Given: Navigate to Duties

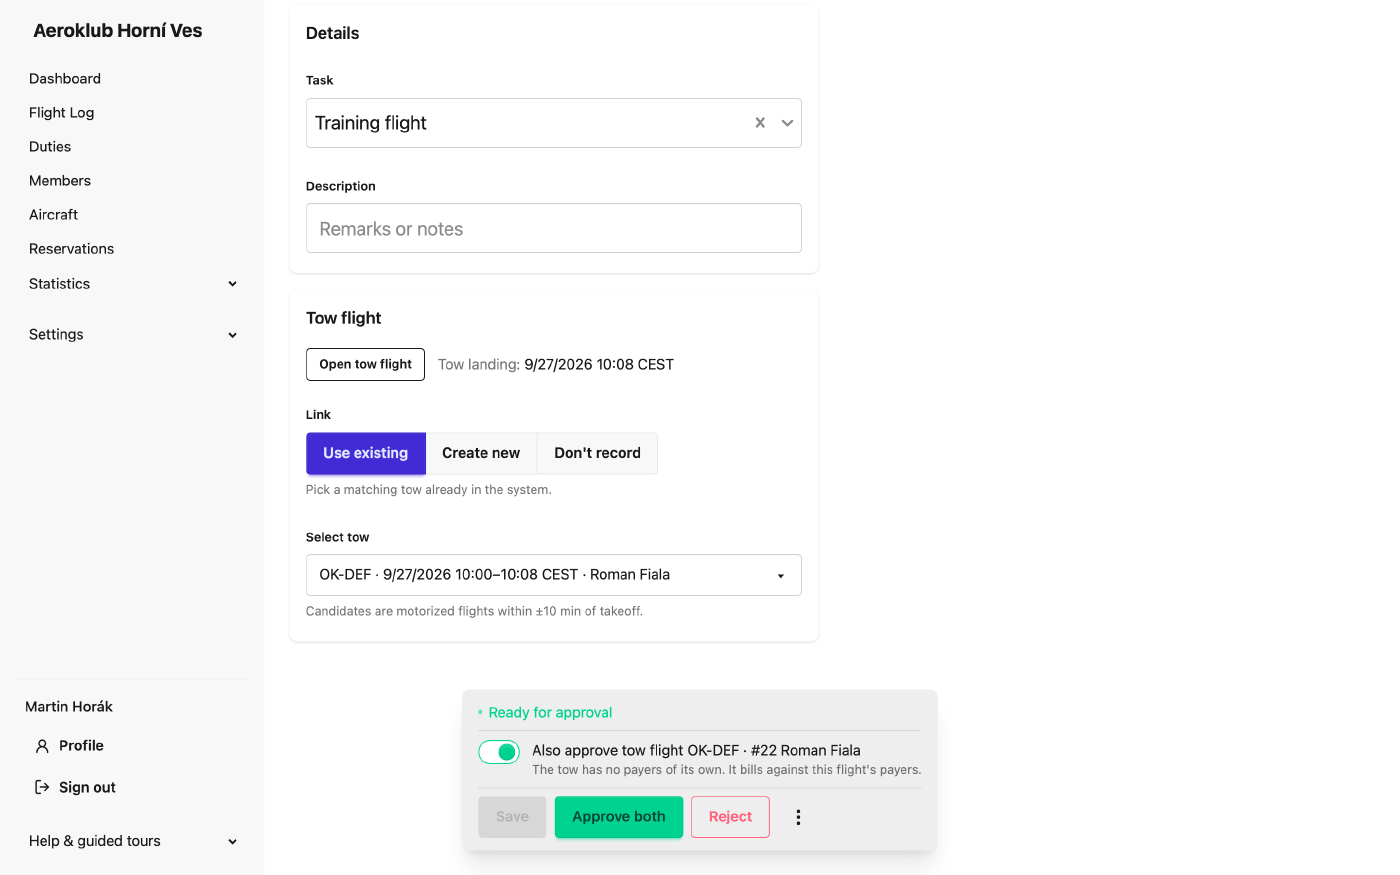Looking at the screenshot, I should pos(50,147).
